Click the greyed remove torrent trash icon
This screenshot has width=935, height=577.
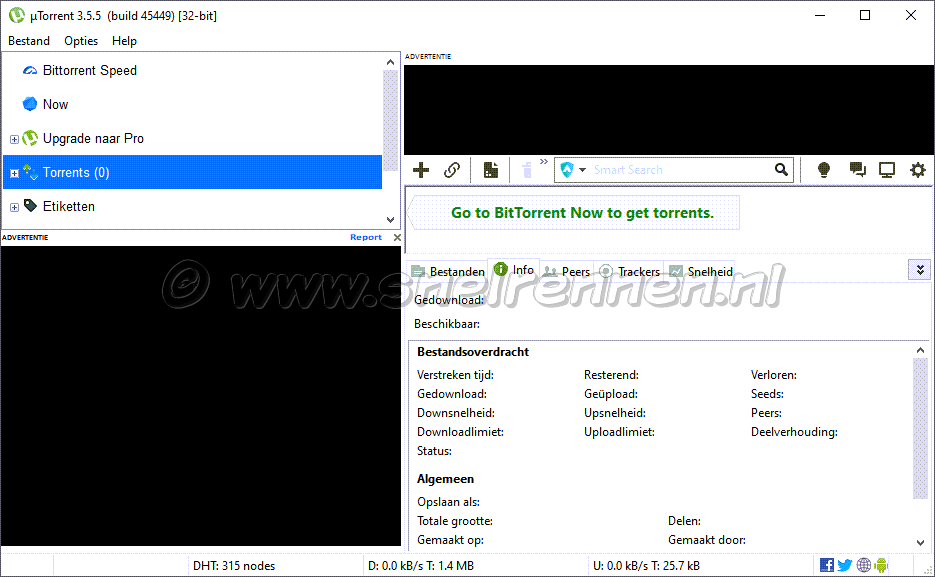(x=527, y=170)
